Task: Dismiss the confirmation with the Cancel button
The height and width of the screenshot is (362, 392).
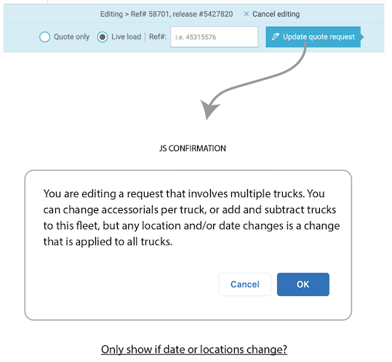Action: [245, 284]
